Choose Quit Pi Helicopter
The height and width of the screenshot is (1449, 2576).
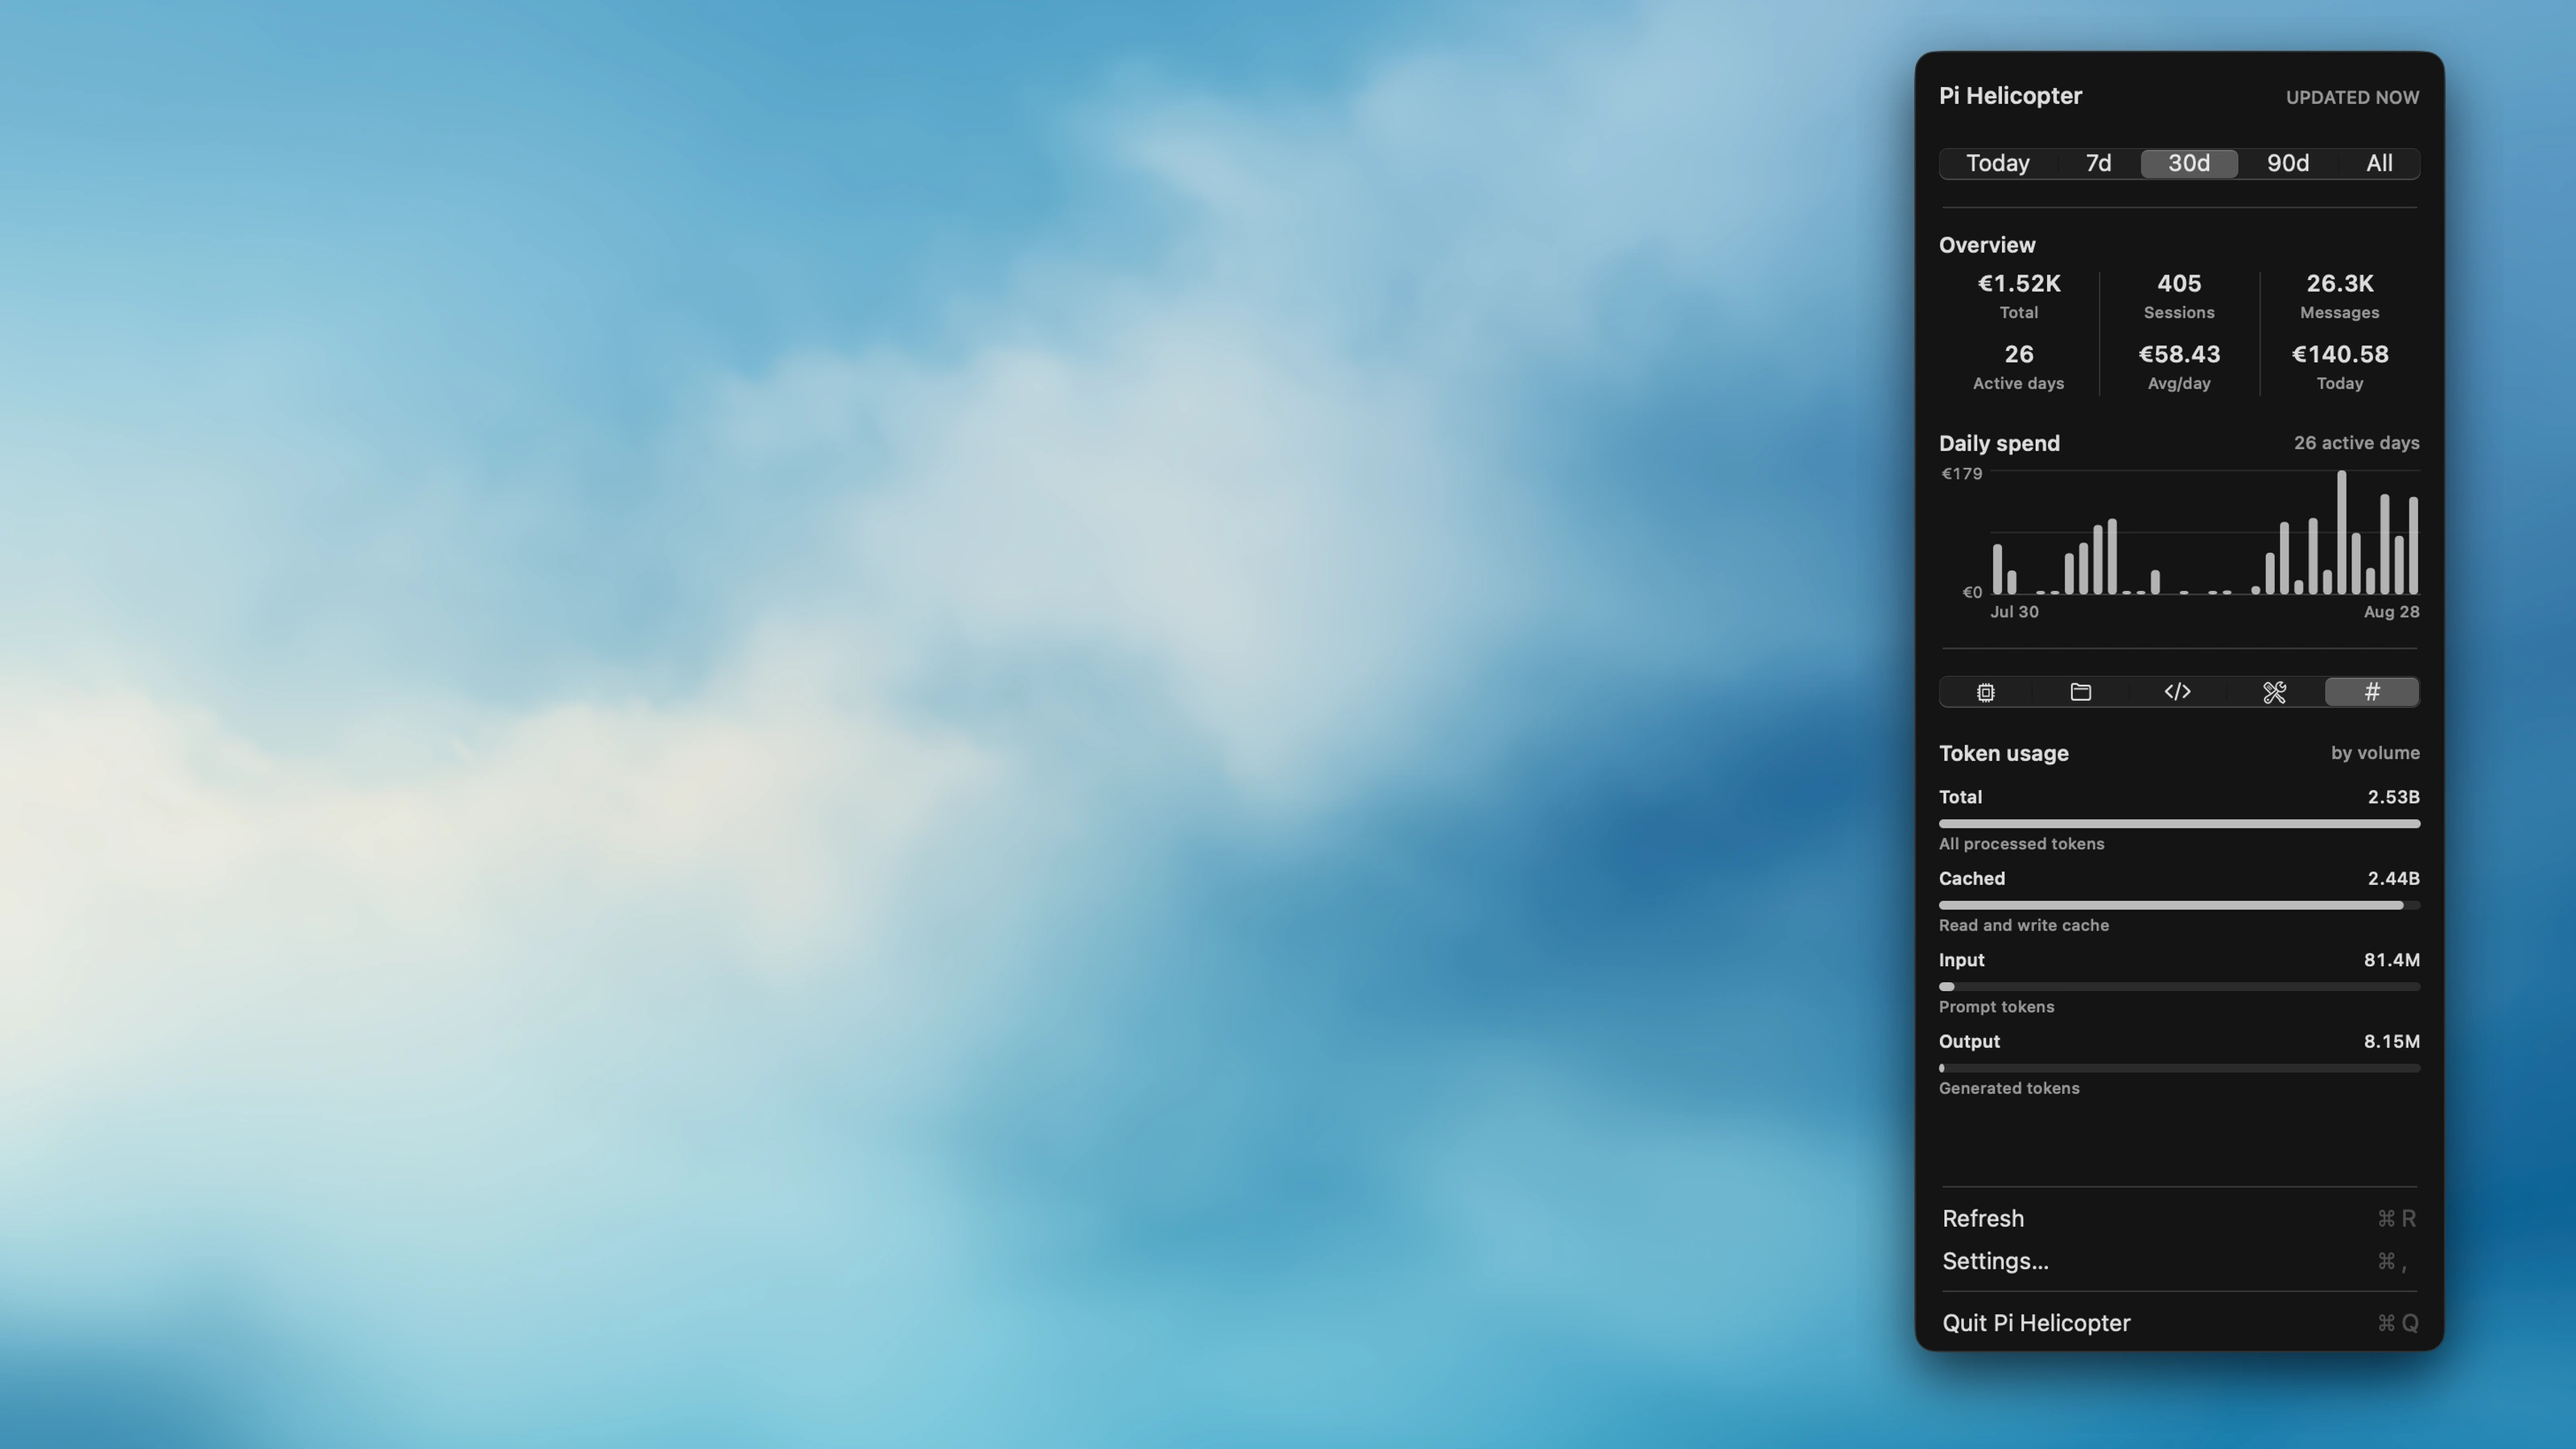[2180, 1323]
